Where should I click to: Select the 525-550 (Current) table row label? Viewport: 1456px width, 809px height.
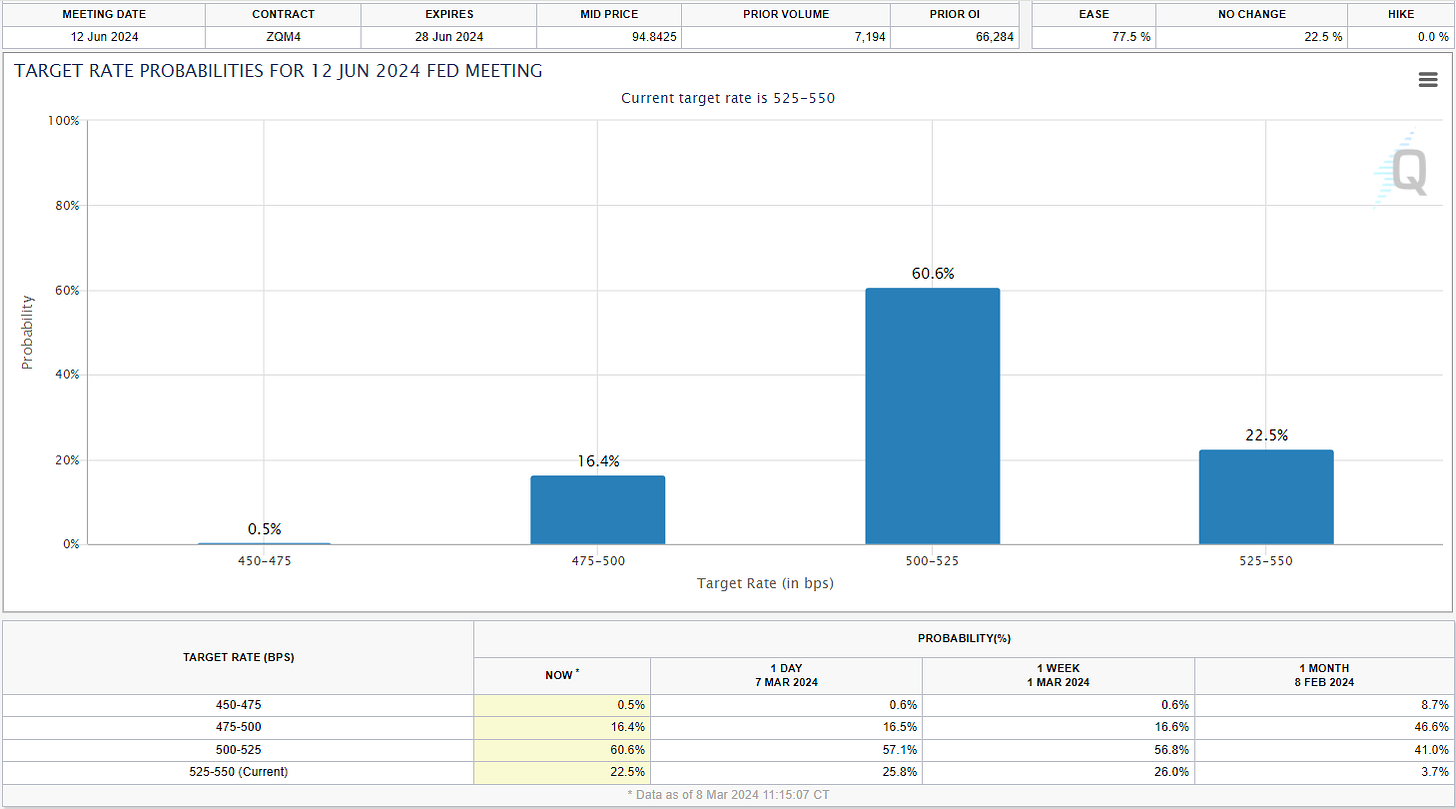237,771
